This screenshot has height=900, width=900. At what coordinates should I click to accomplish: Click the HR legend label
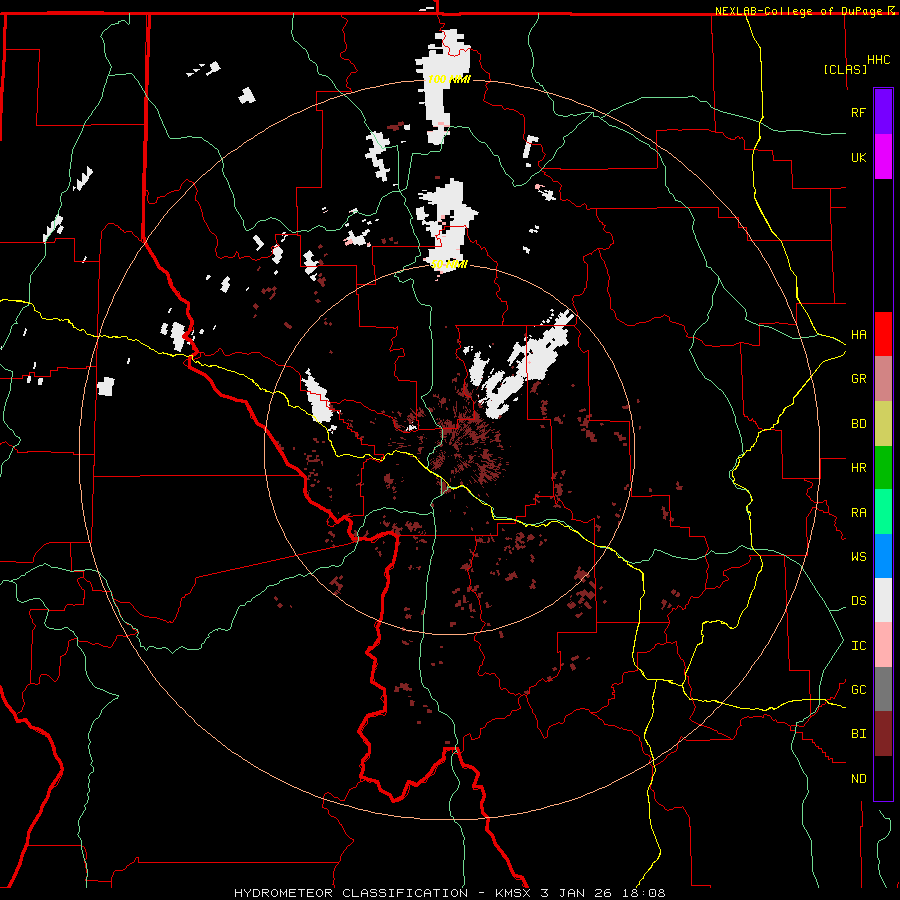[x=859, y=468]
